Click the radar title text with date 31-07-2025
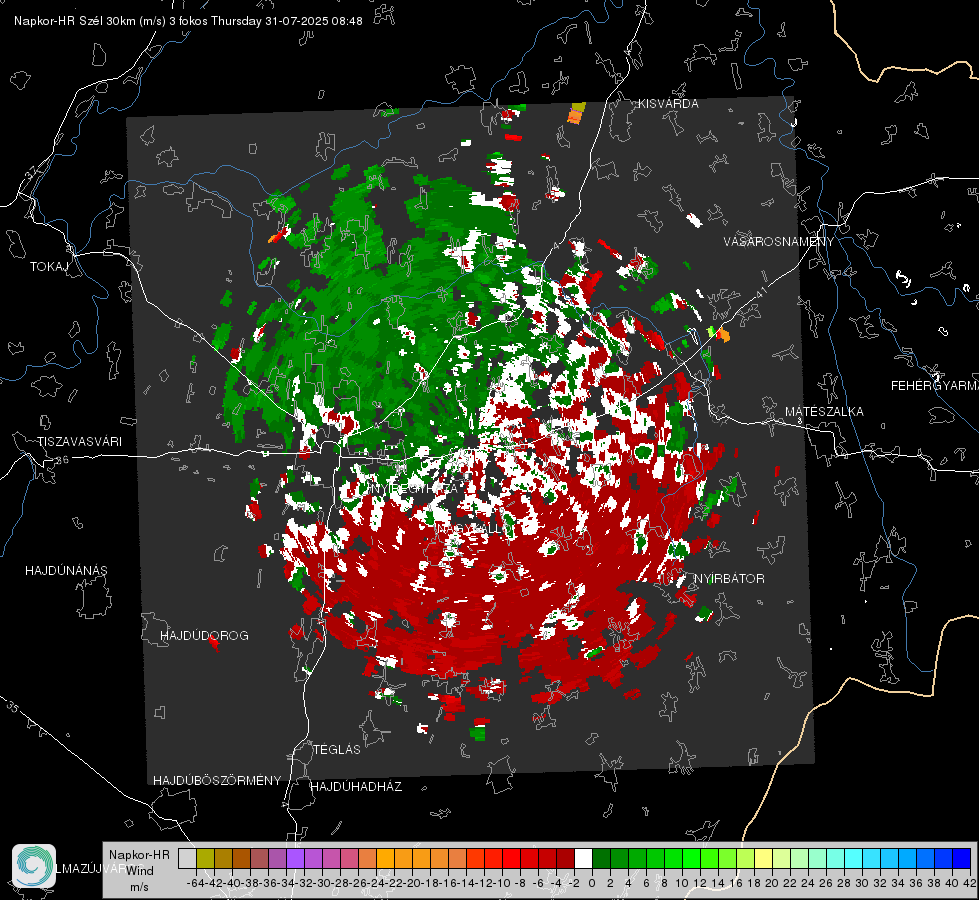The image size is (979, 900). coord(188,21)
